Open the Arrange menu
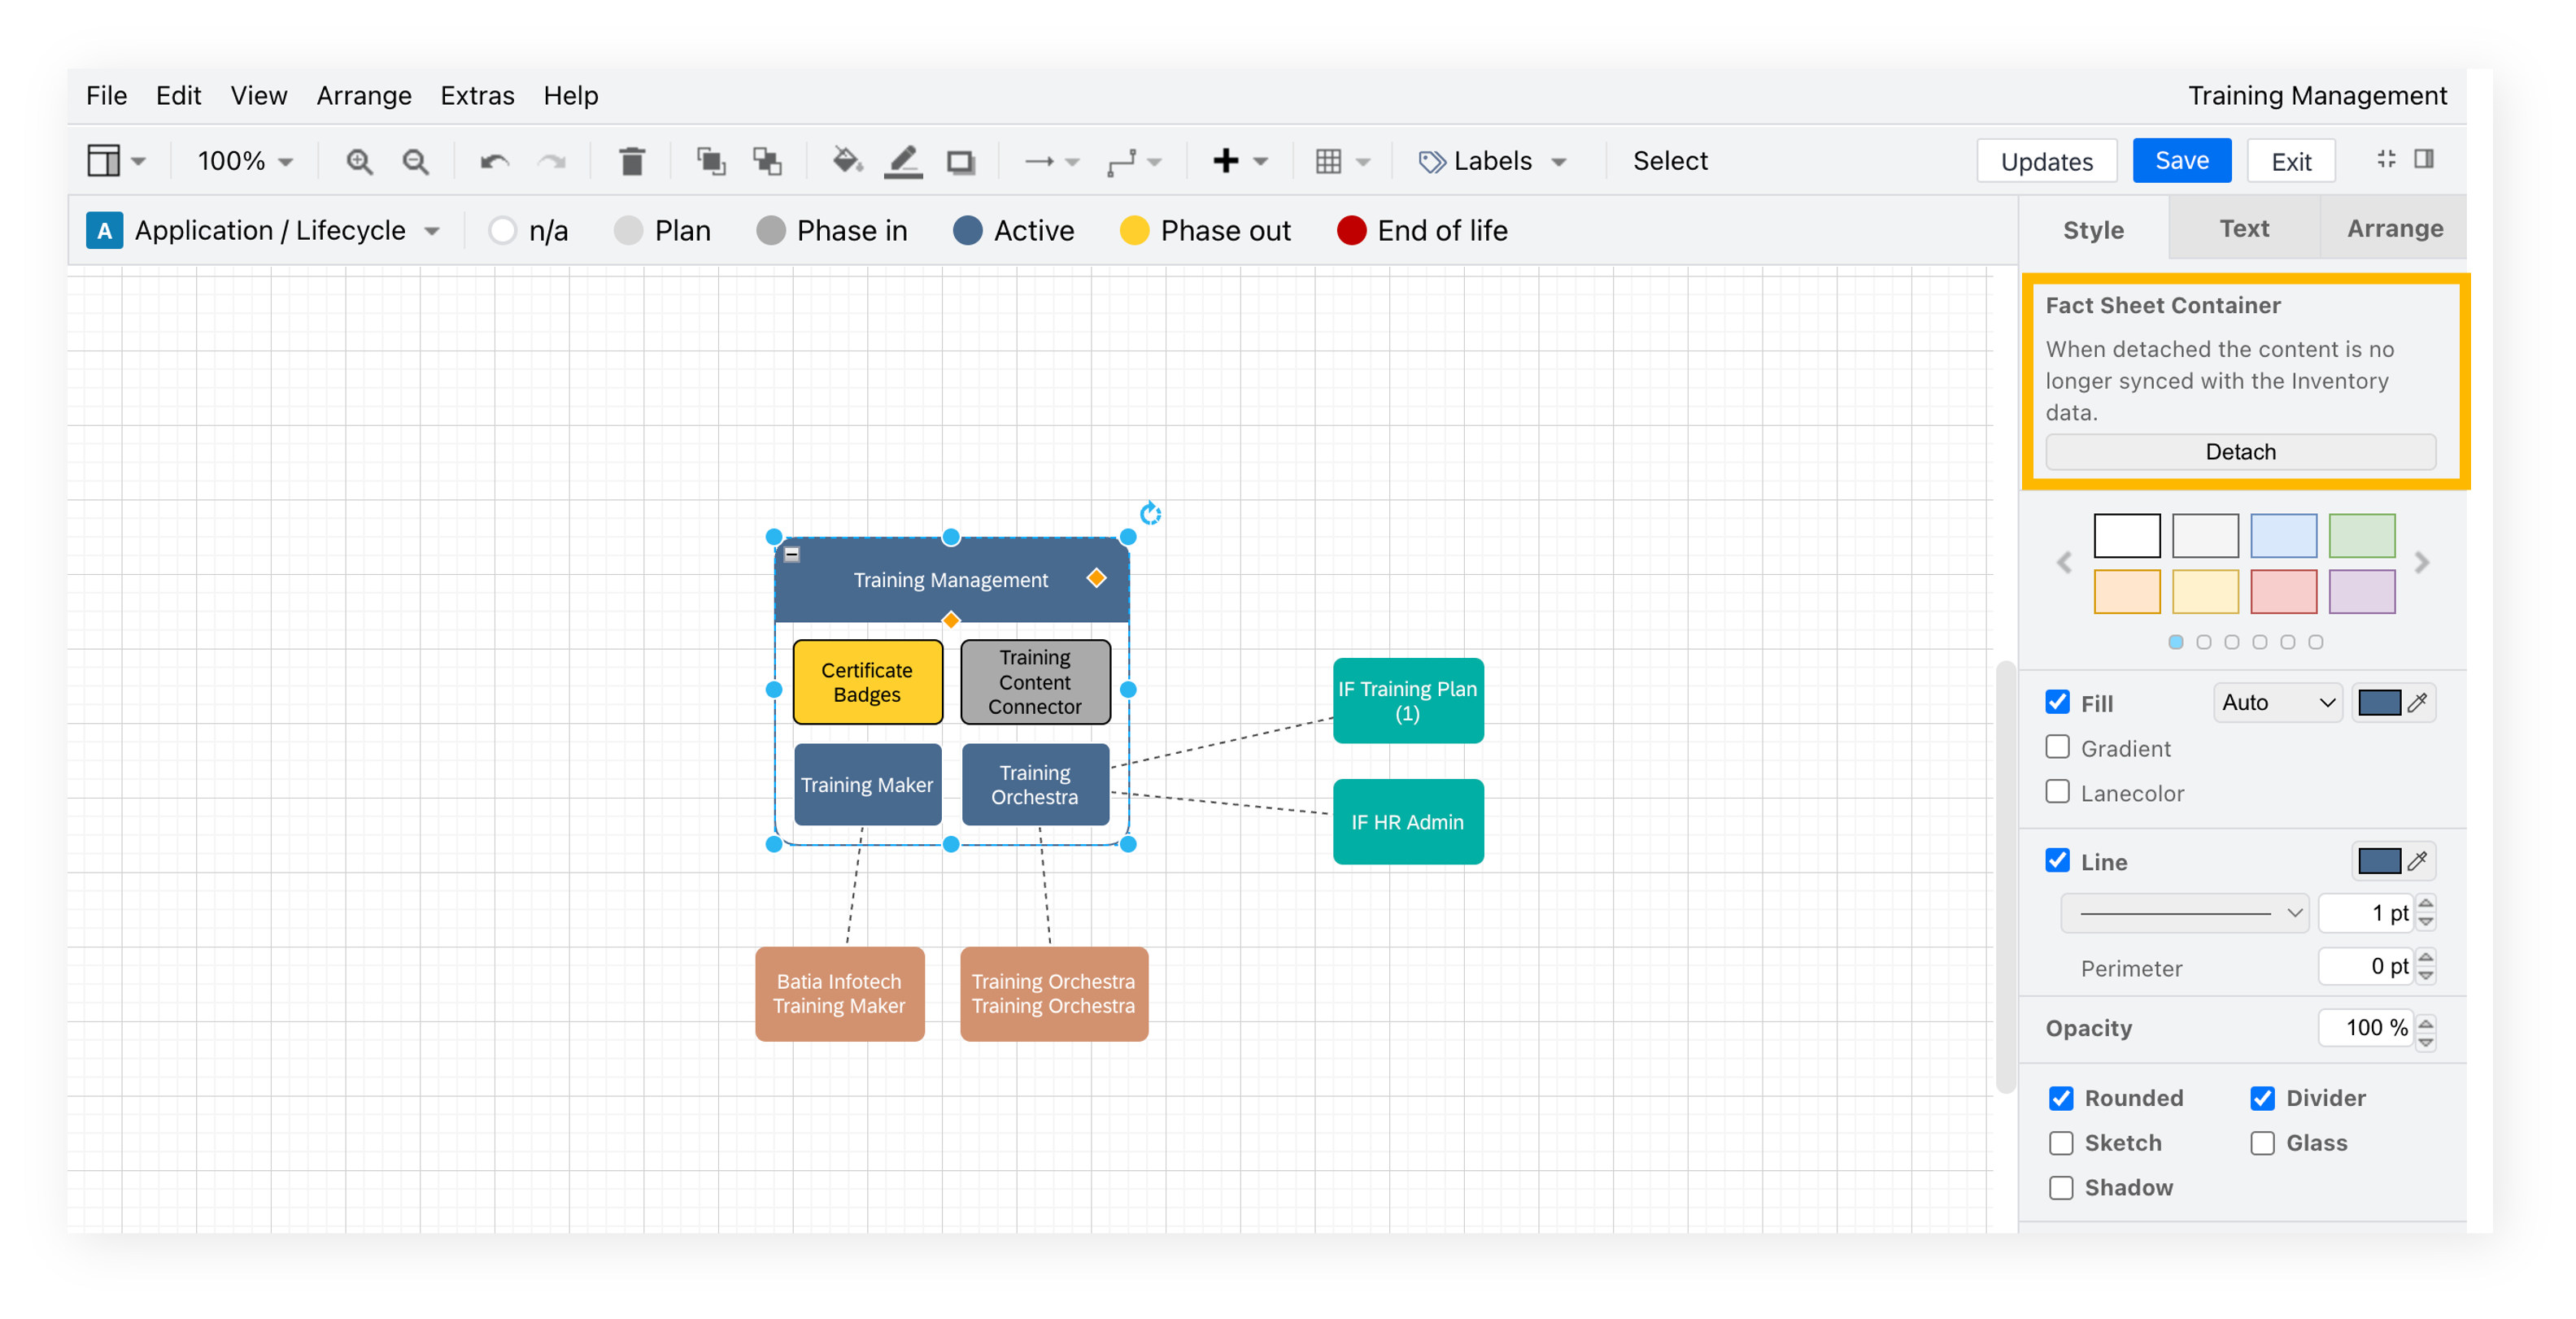 (x=364, y=96)
